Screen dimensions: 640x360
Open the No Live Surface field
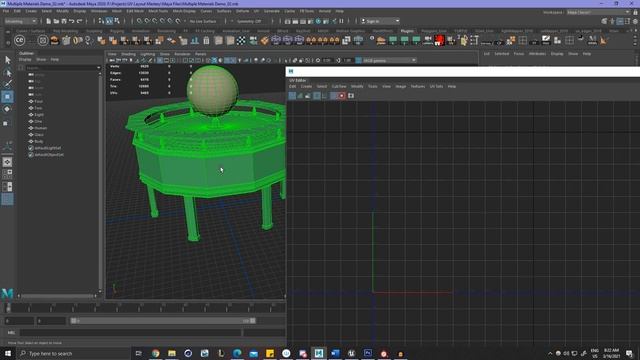[x=203, y=21]
